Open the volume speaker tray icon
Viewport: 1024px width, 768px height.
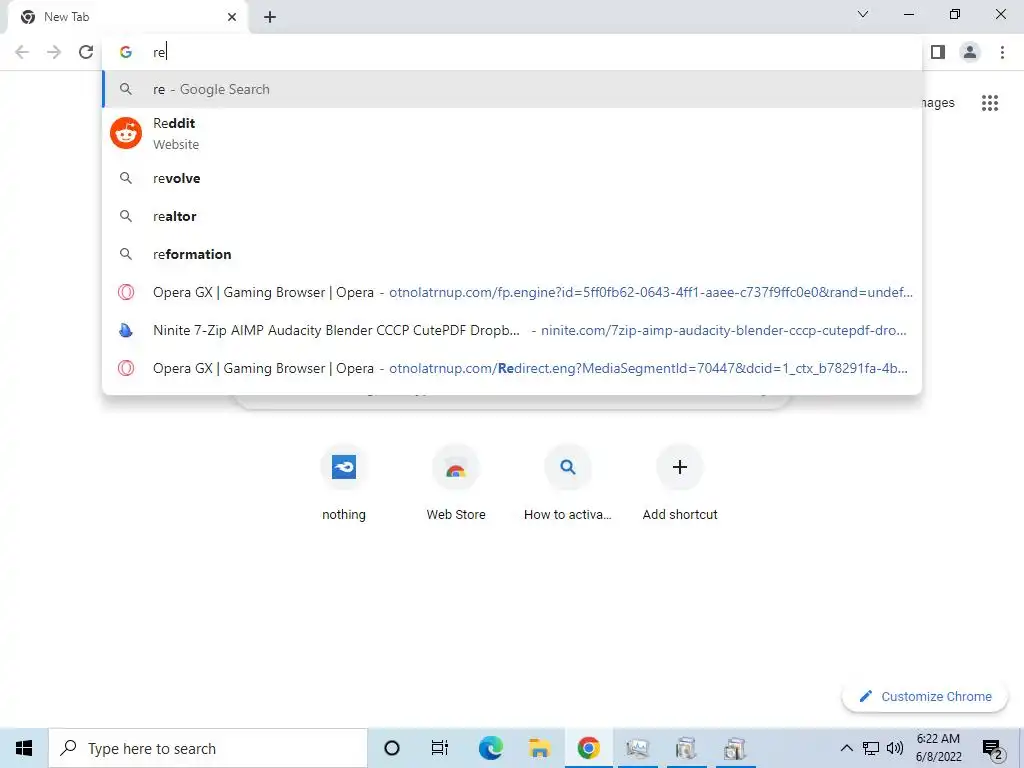pyautogui.click(x=895, y=748)
